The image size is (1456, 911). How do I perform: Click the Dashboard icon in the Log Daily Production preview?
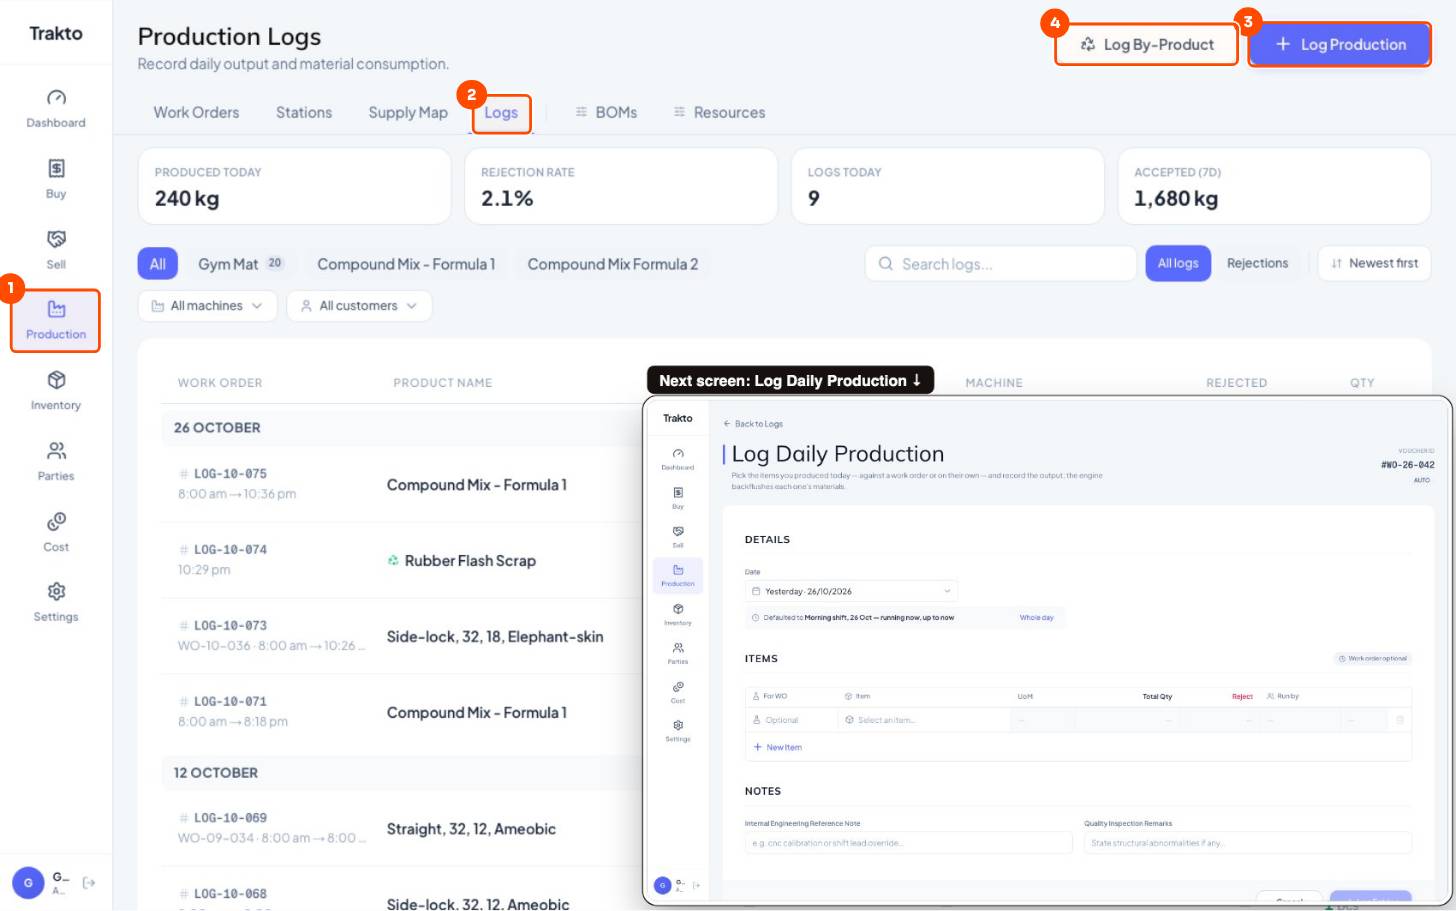678,454
